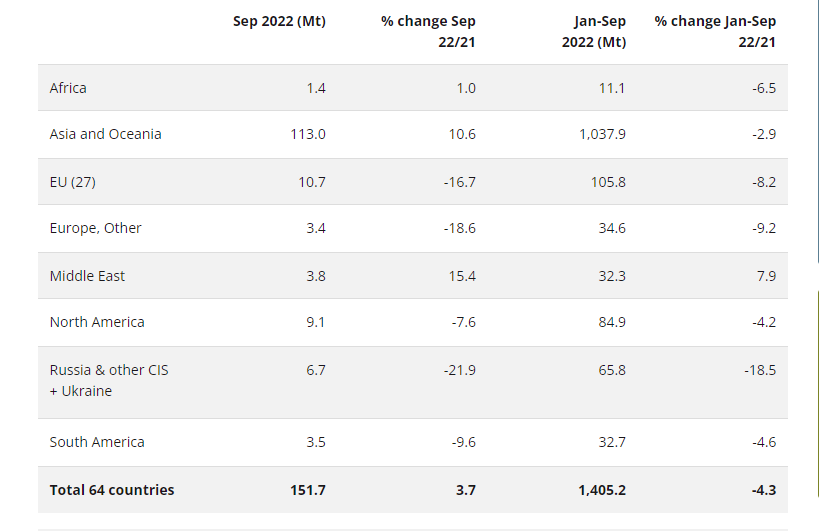Click the "% change Sep 22/21" column header
This screenshot has width=819, height=531.
[428, 31]
